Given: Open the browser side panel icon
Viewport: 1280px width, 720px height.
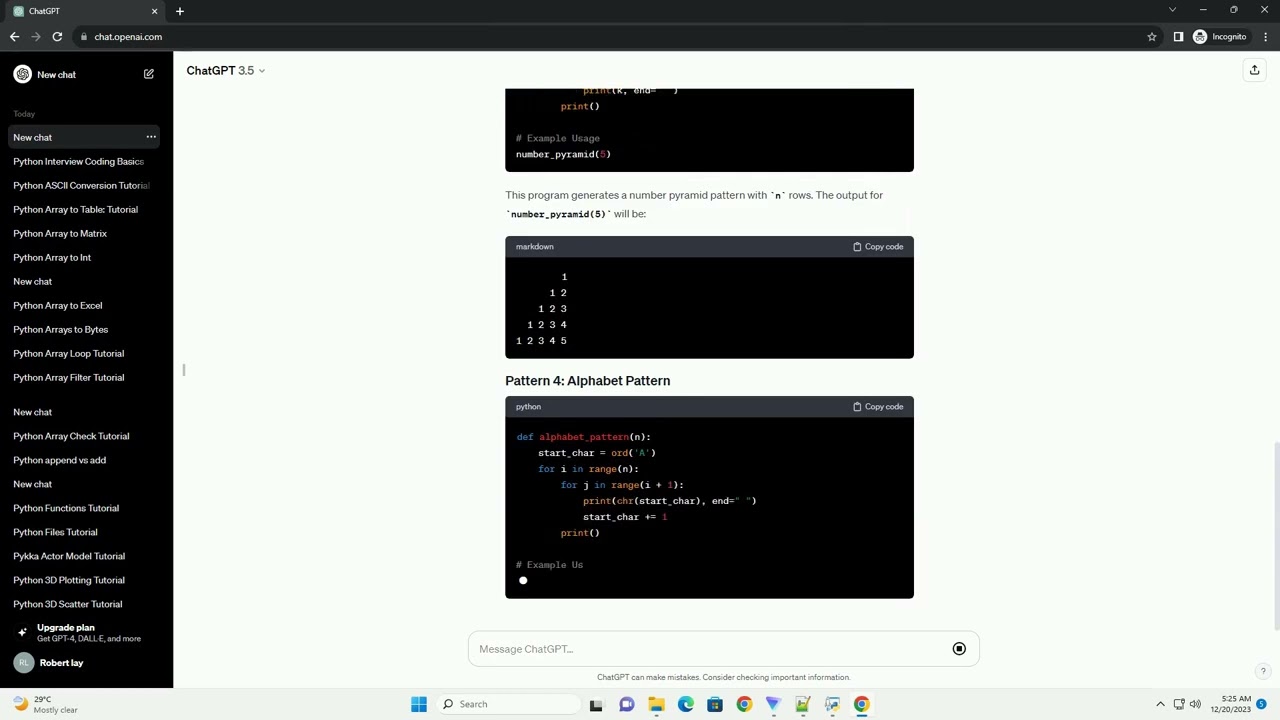Looking at the screenshot, I should click(x=1178, y=37).
